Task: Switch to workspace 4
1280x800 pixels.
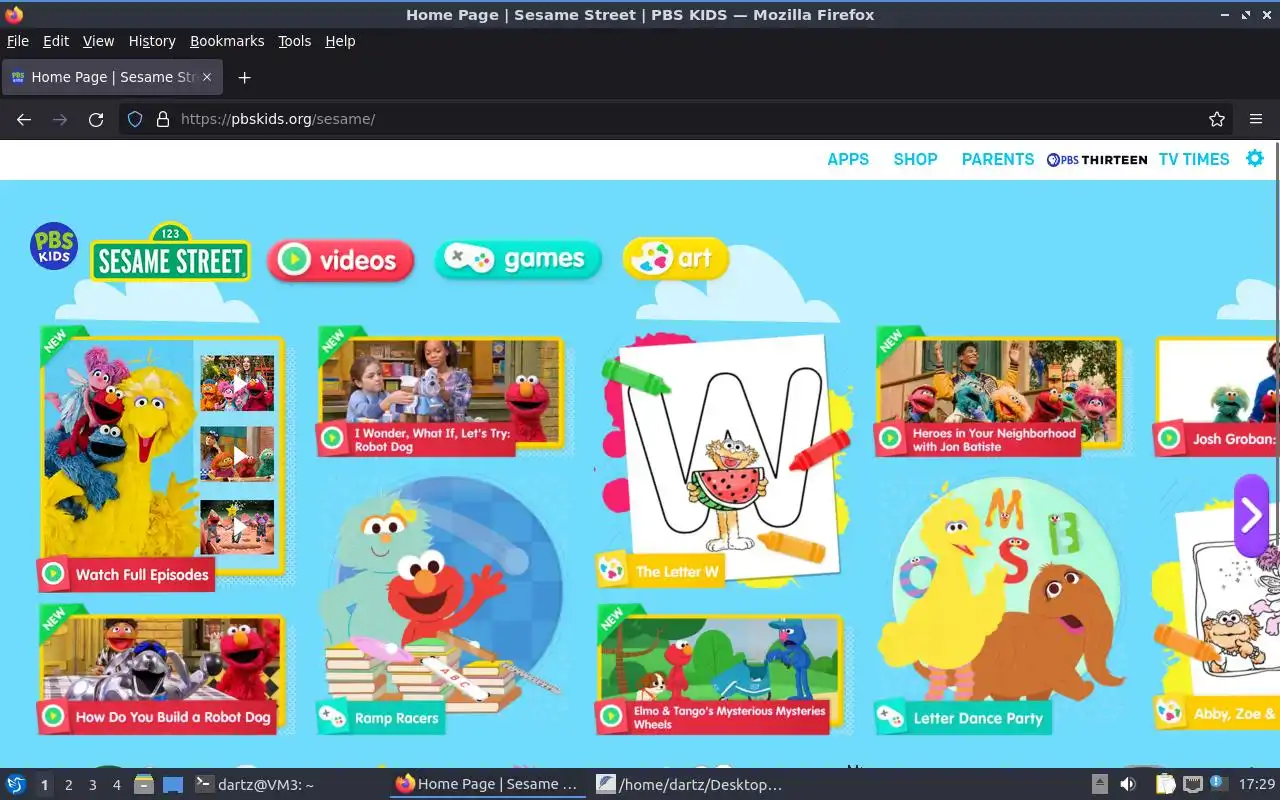Action: [x=116, y=785]
